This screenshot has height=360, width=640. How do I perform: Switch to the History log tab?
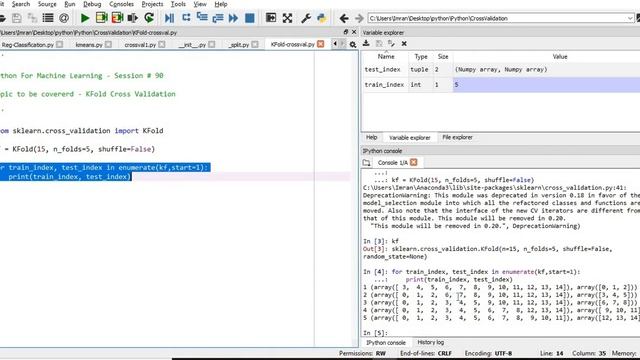(x=431, y=342)
